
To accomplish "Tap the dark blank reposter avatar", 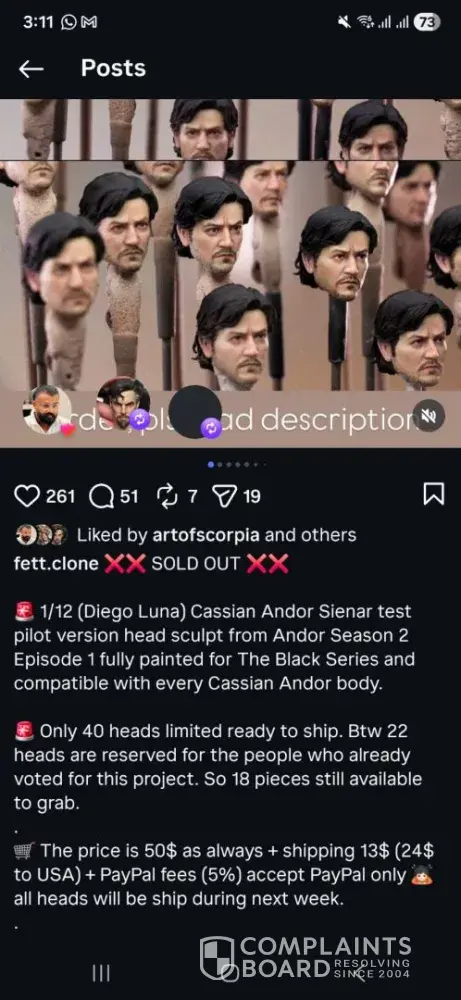I will [x=196, y=412].
